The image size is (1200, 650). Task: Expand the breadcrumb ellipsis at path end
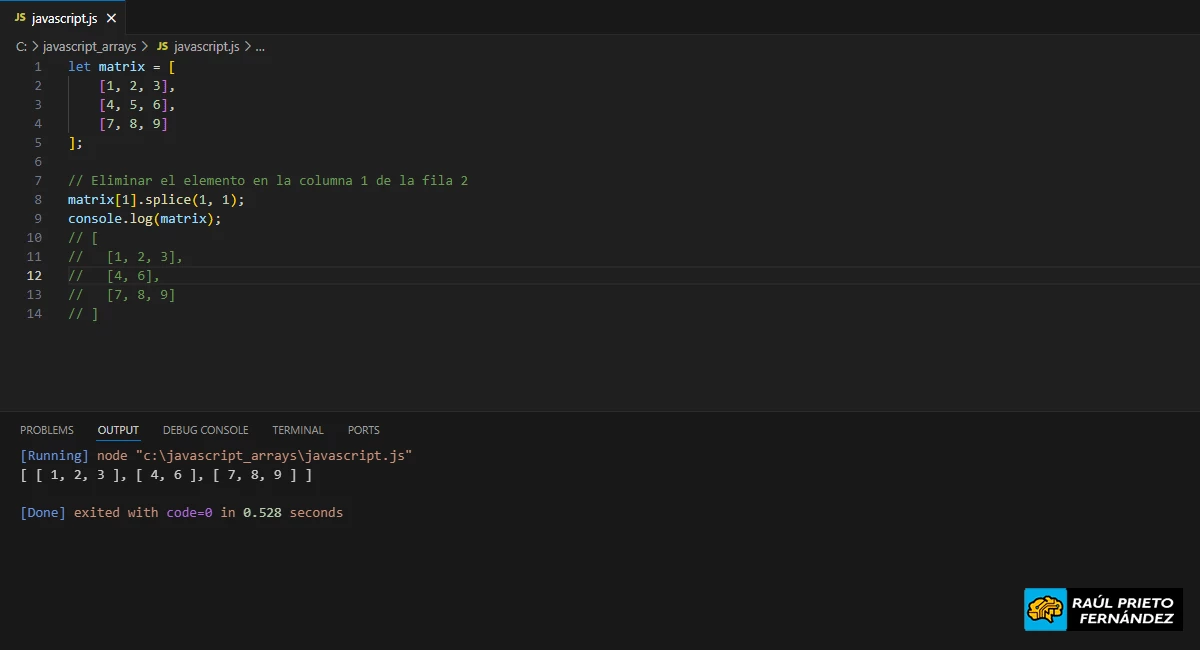tap(259, 46)
